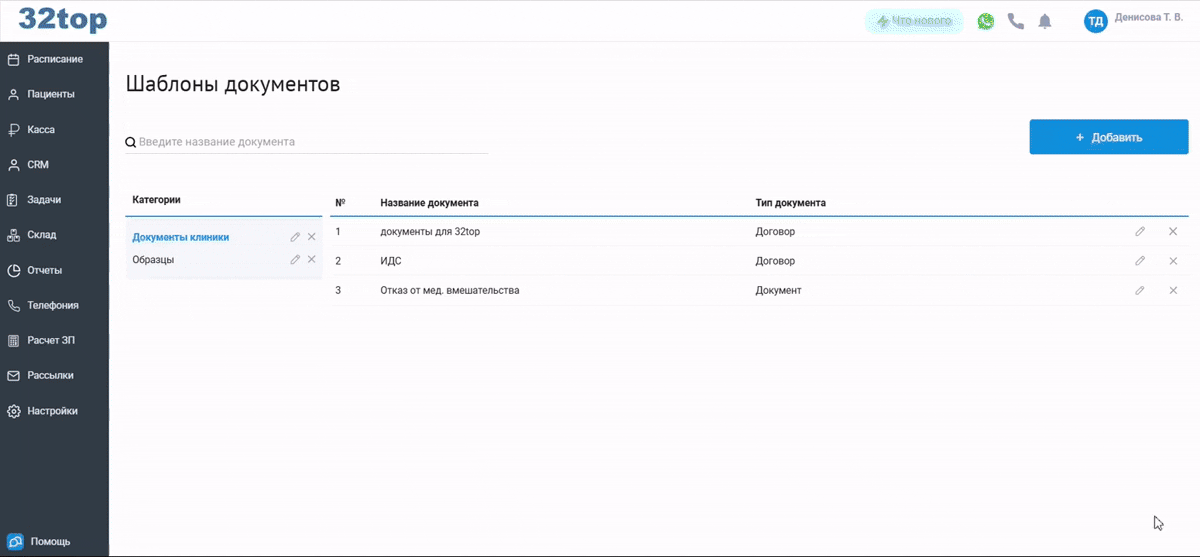Delete the Образцы category with X icon
Screen dimensions: 1200x557
point(311,260)
